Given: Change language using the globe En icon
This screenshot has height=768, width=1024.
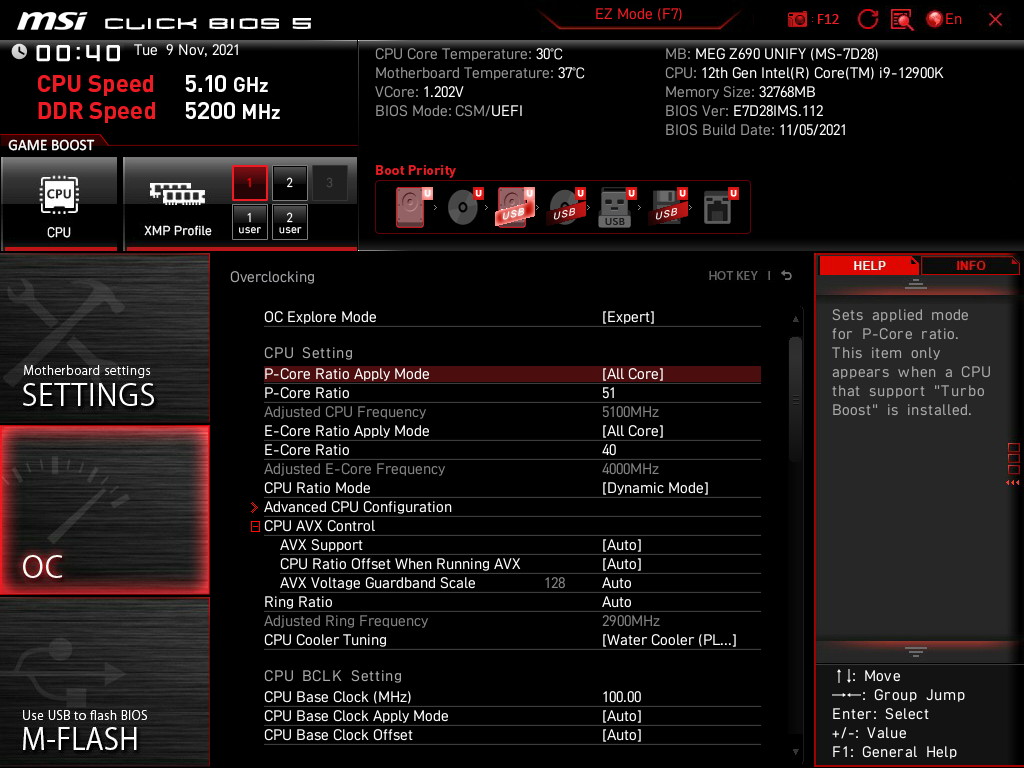Looking at the screenshot, I should pyautogui.click(x=944, y=20).
